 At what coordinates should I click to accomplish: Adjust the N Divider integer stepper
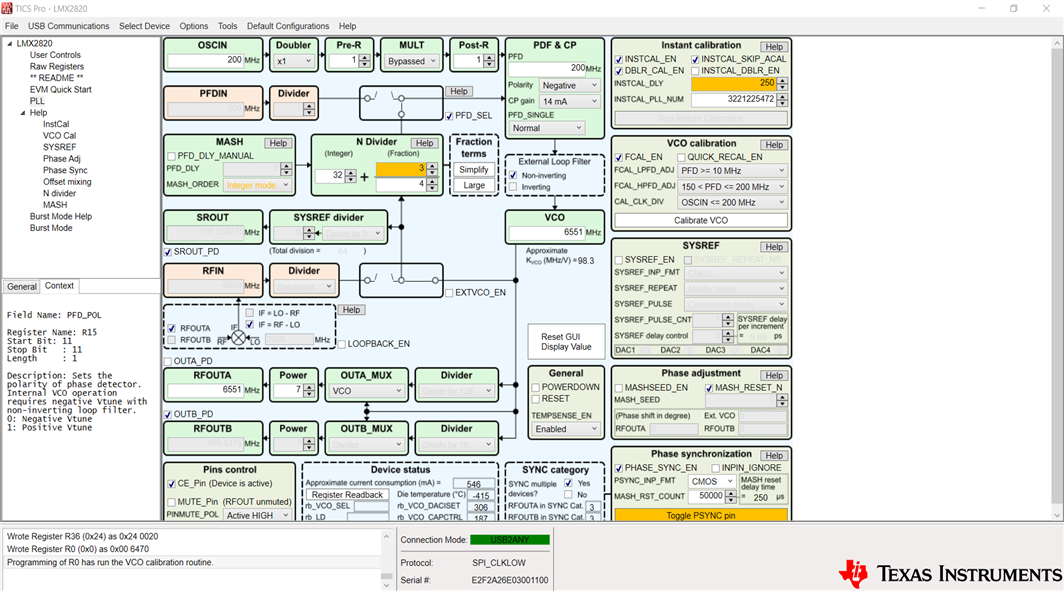[351, 176]
